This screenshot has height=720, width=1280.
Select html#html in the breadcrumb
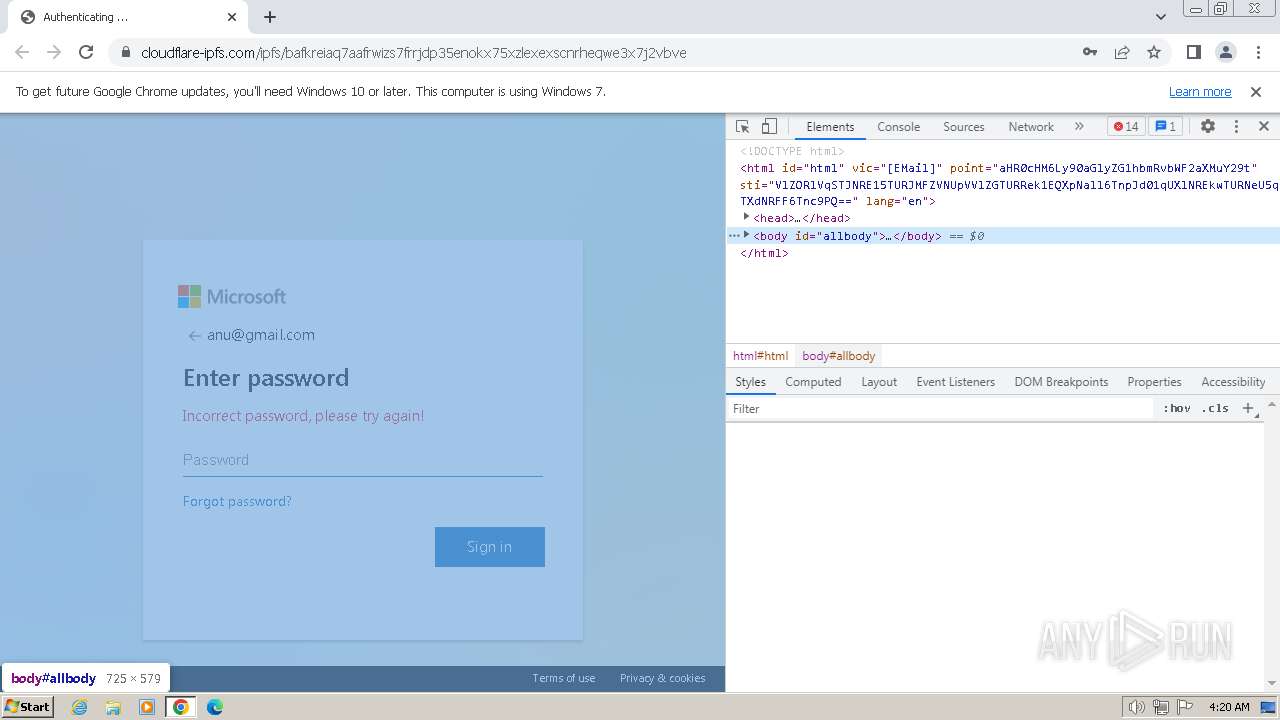point(760,356)
